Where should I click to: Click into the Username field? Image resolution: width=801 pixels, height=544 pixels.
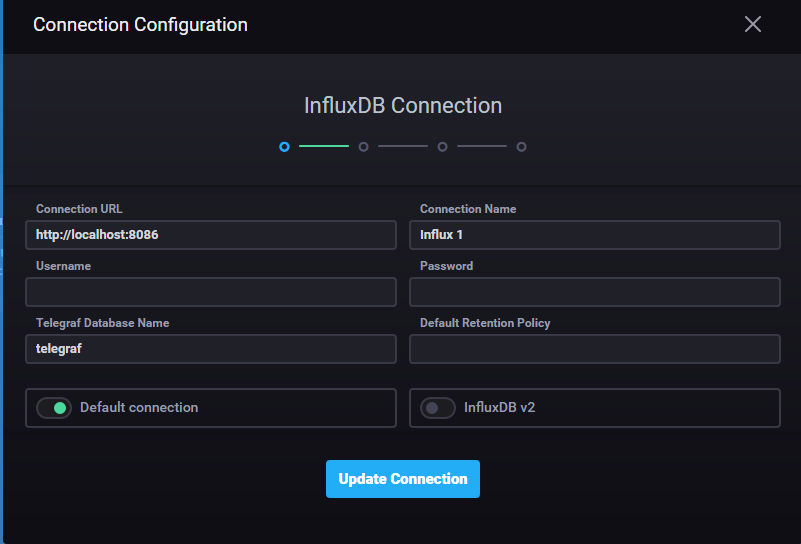coord(211,292)
